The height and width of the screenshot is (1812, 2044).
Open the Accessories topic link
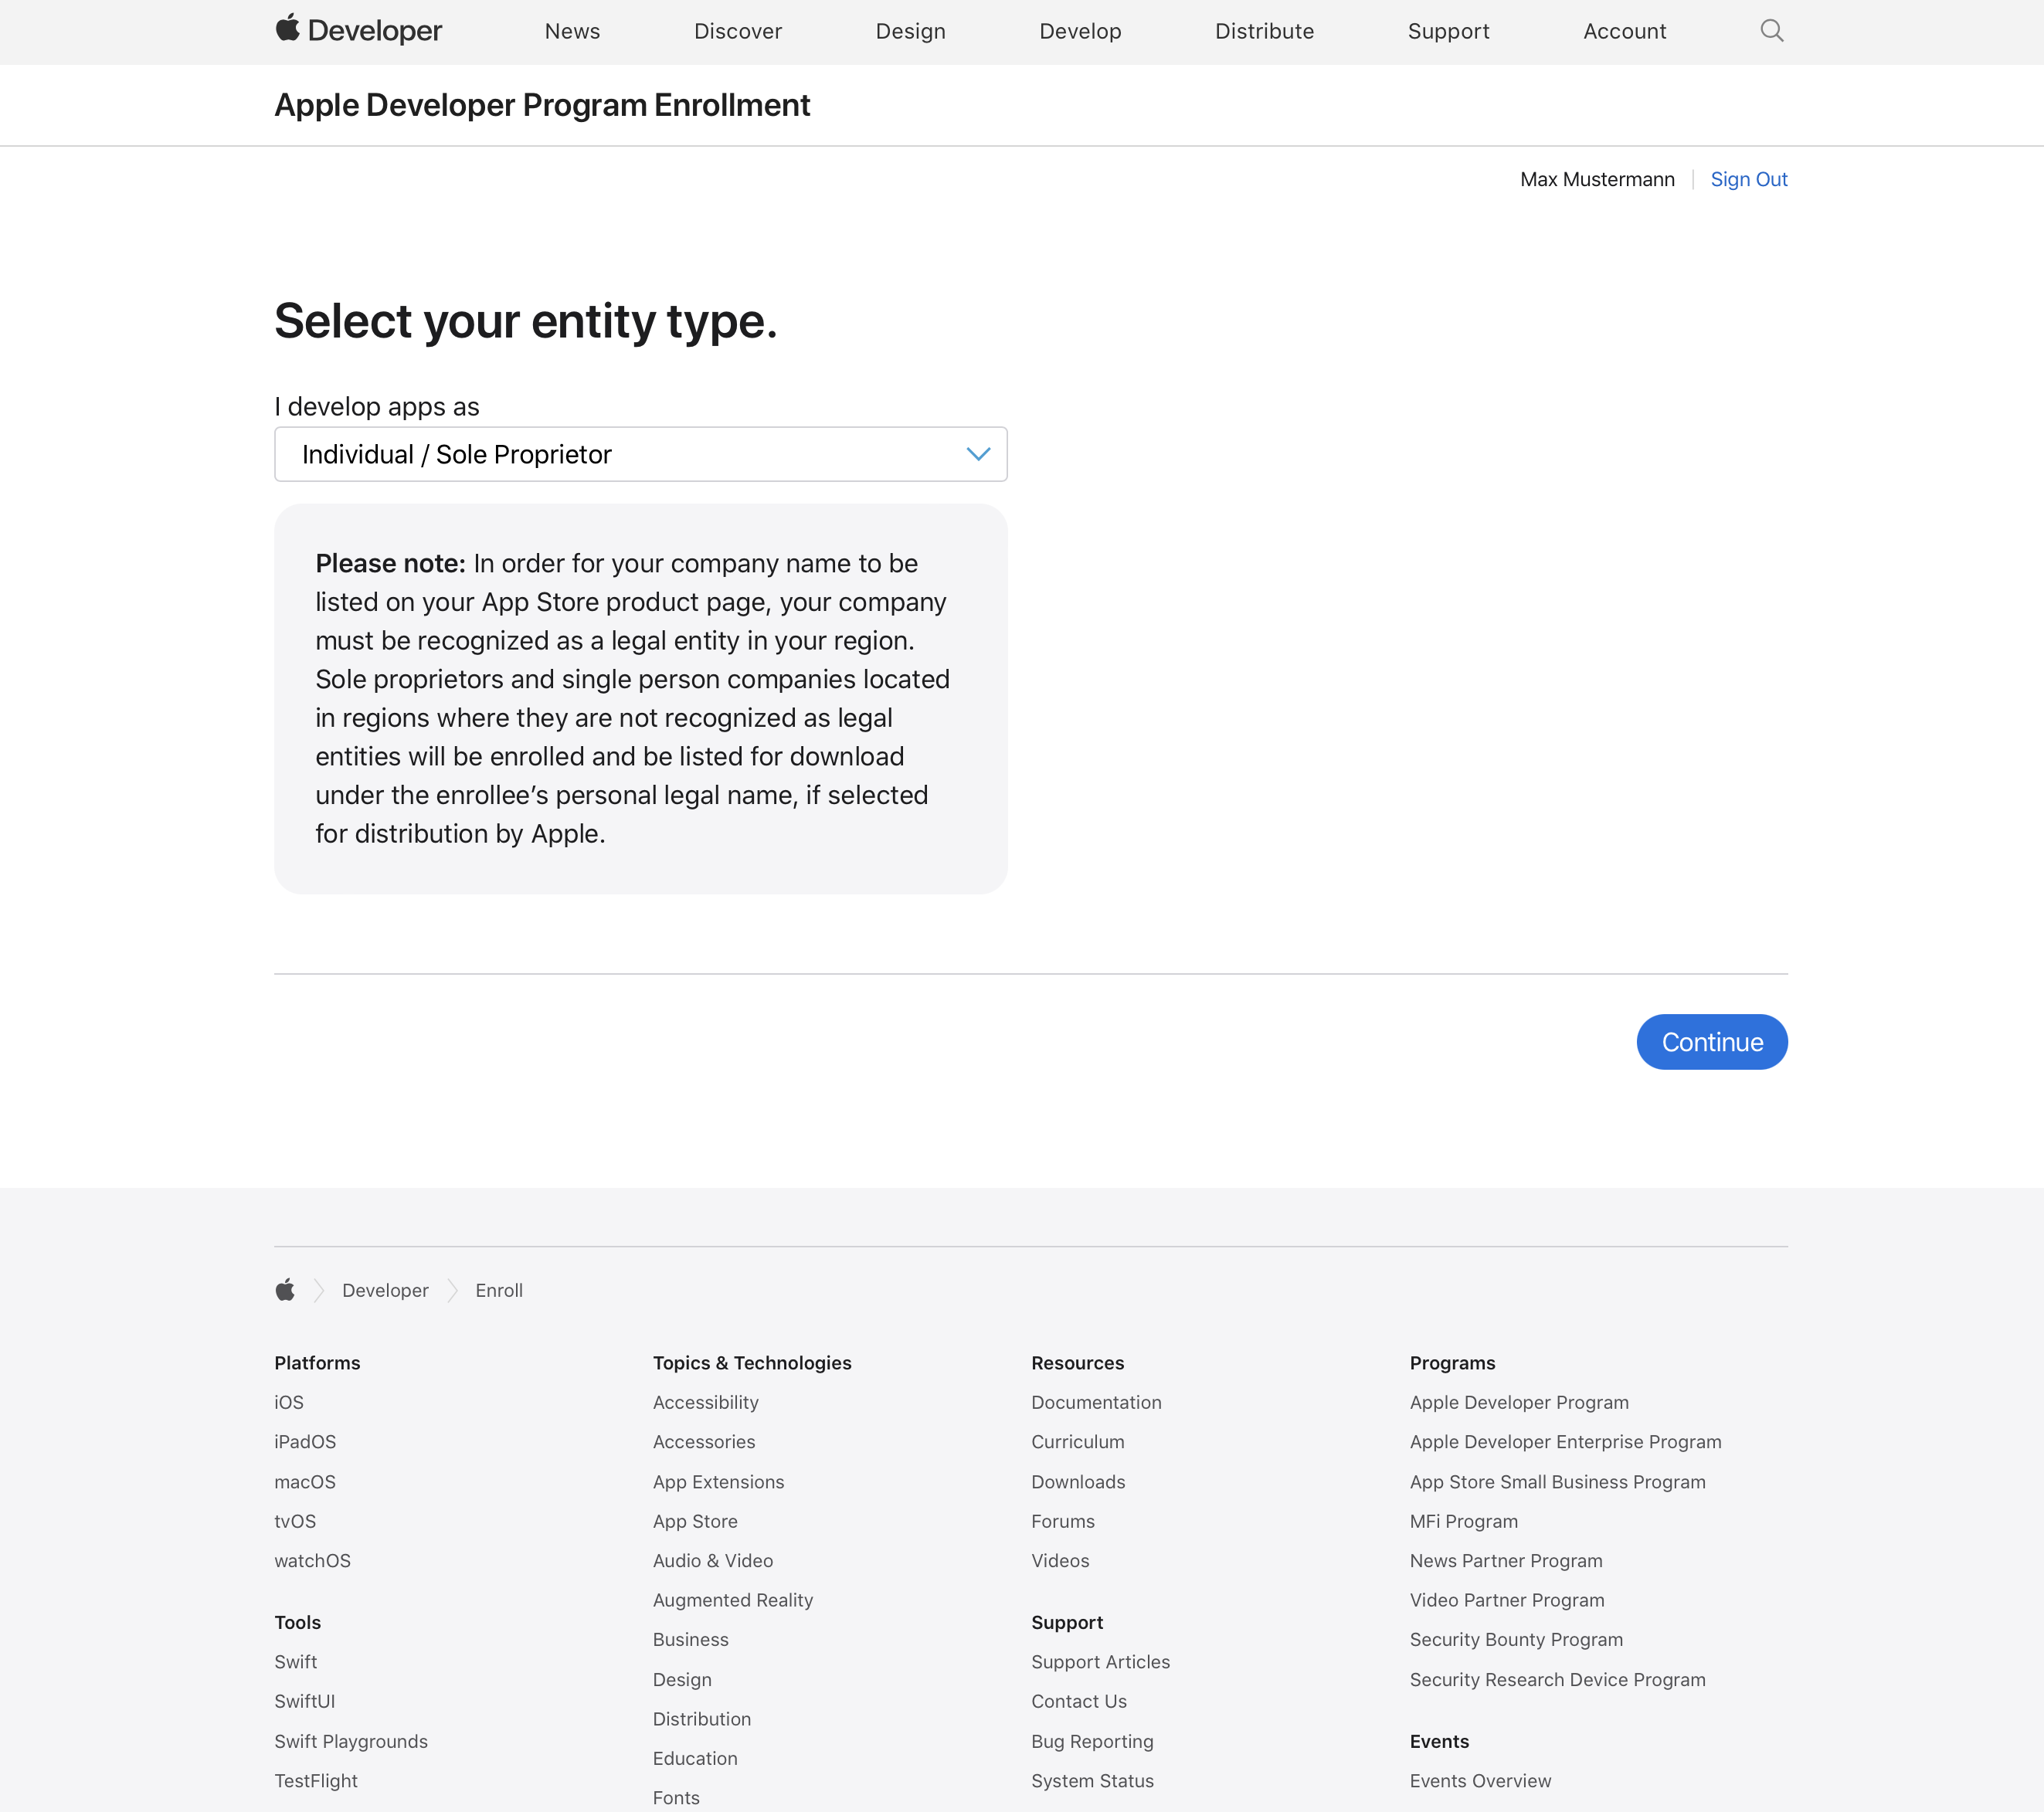point(704,1441)
